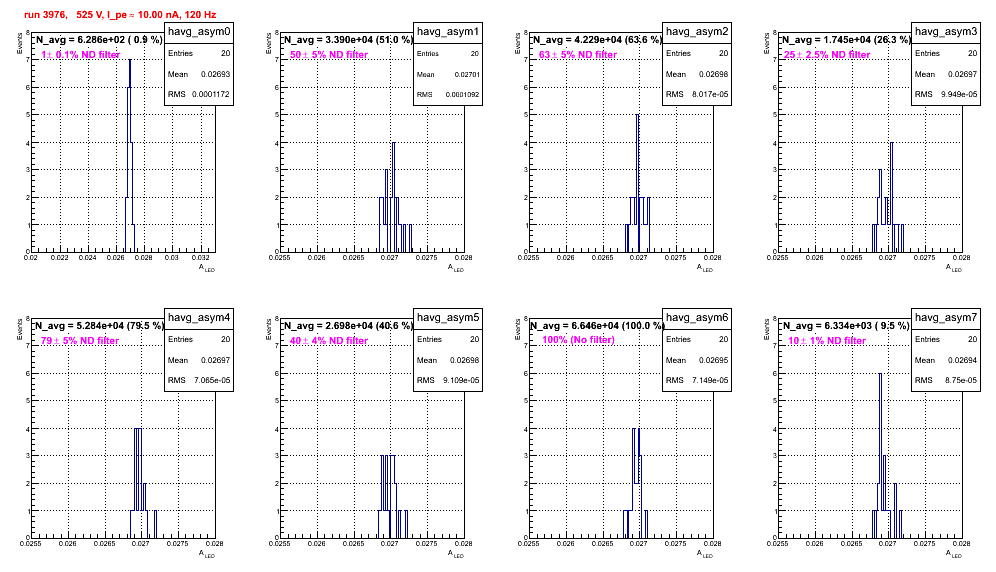Select the 50± 5% ND filter label
This screenshot has height=572, width=996.
(x=329, y=55)
